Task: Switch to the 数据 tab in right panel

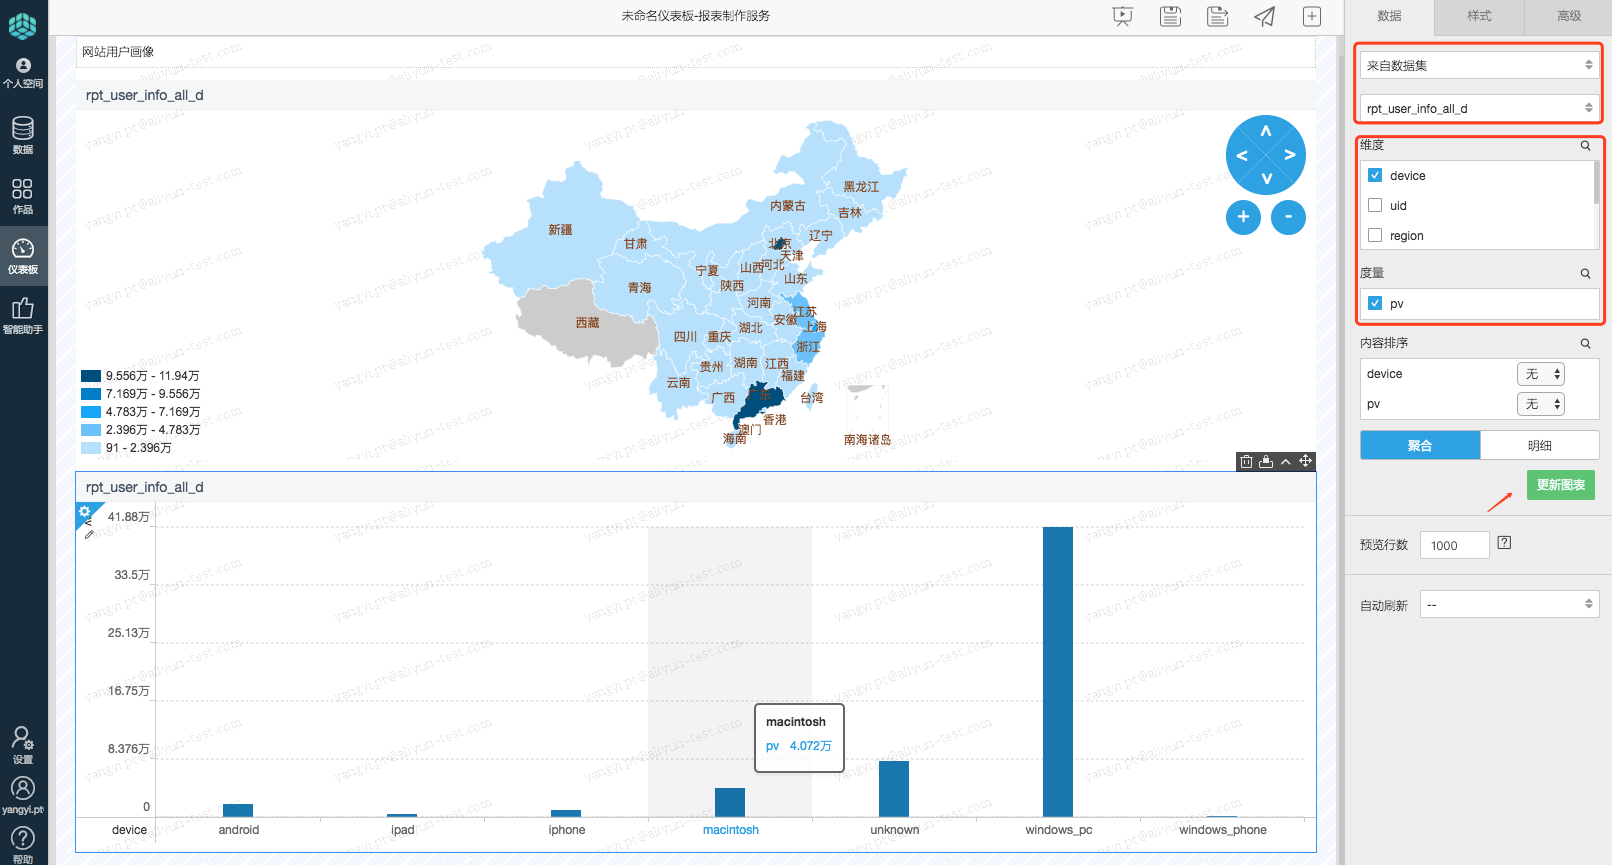Action: pos(1389,16)
